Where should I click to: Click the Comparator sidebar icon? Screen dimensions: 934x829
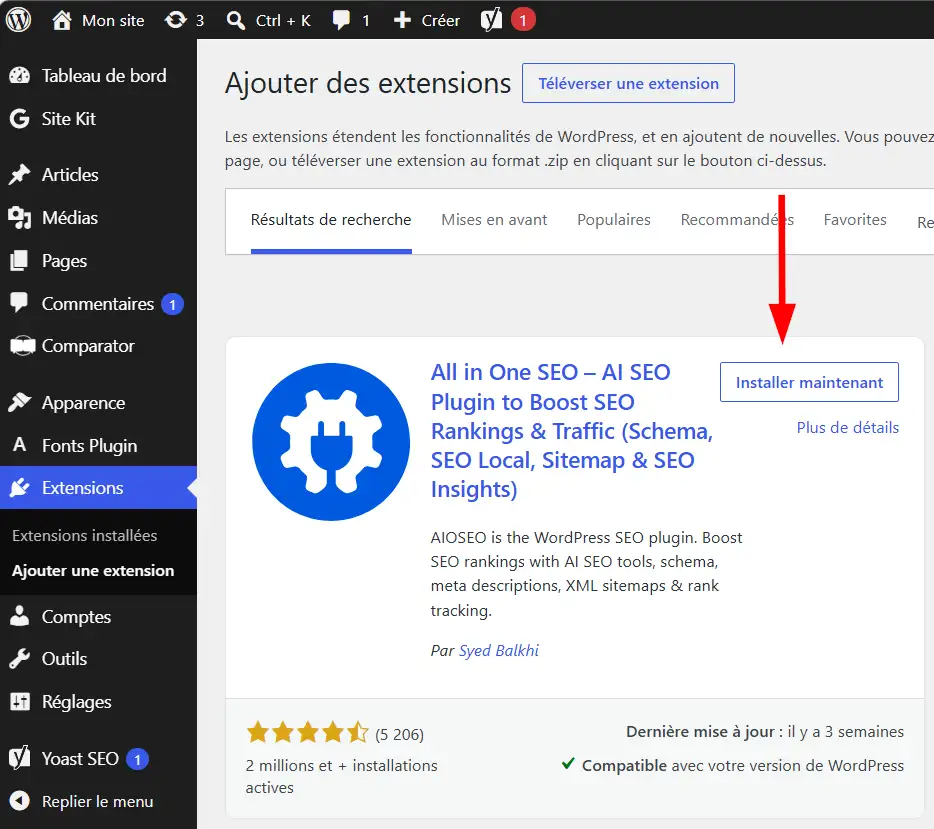(x=23, y=346)
